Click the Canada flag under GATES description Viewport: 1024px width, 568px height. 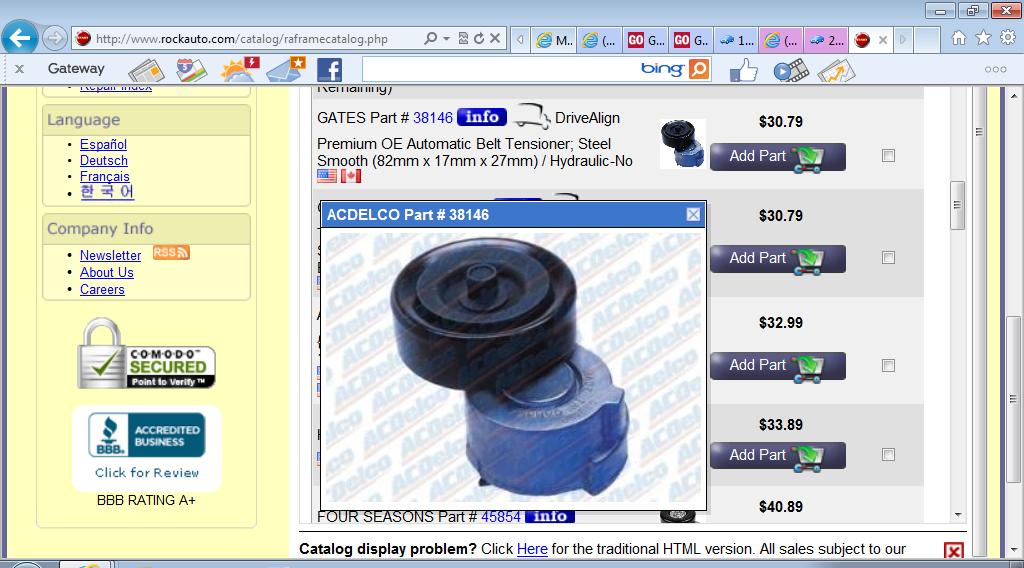[x=351, y=176]
